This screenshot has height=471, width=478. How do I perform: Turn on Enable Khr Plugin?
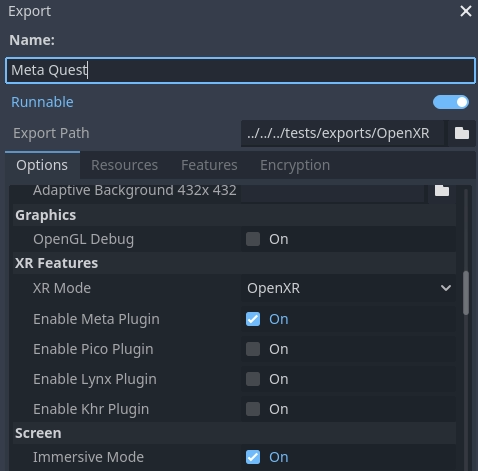(253, 409)
